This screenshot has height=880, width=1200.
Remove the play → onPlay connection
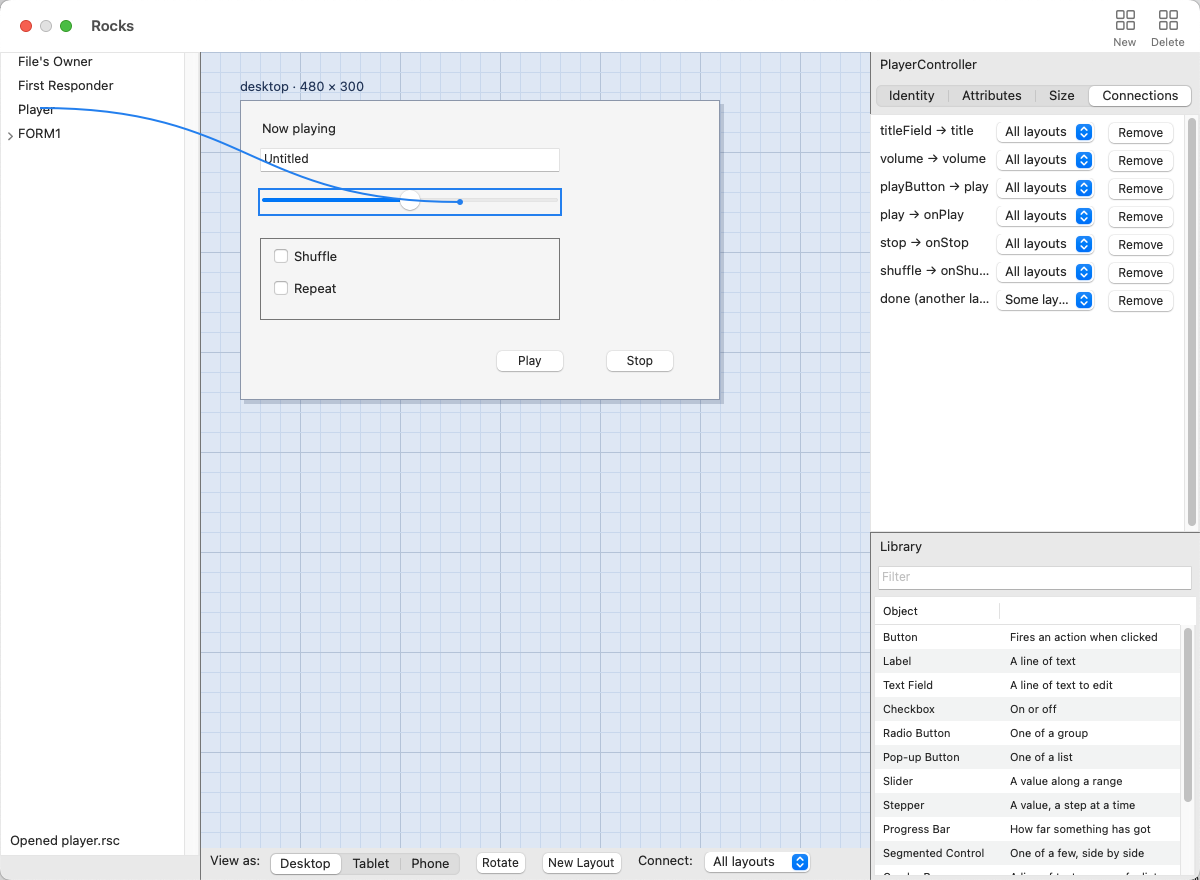point(1140,216)
